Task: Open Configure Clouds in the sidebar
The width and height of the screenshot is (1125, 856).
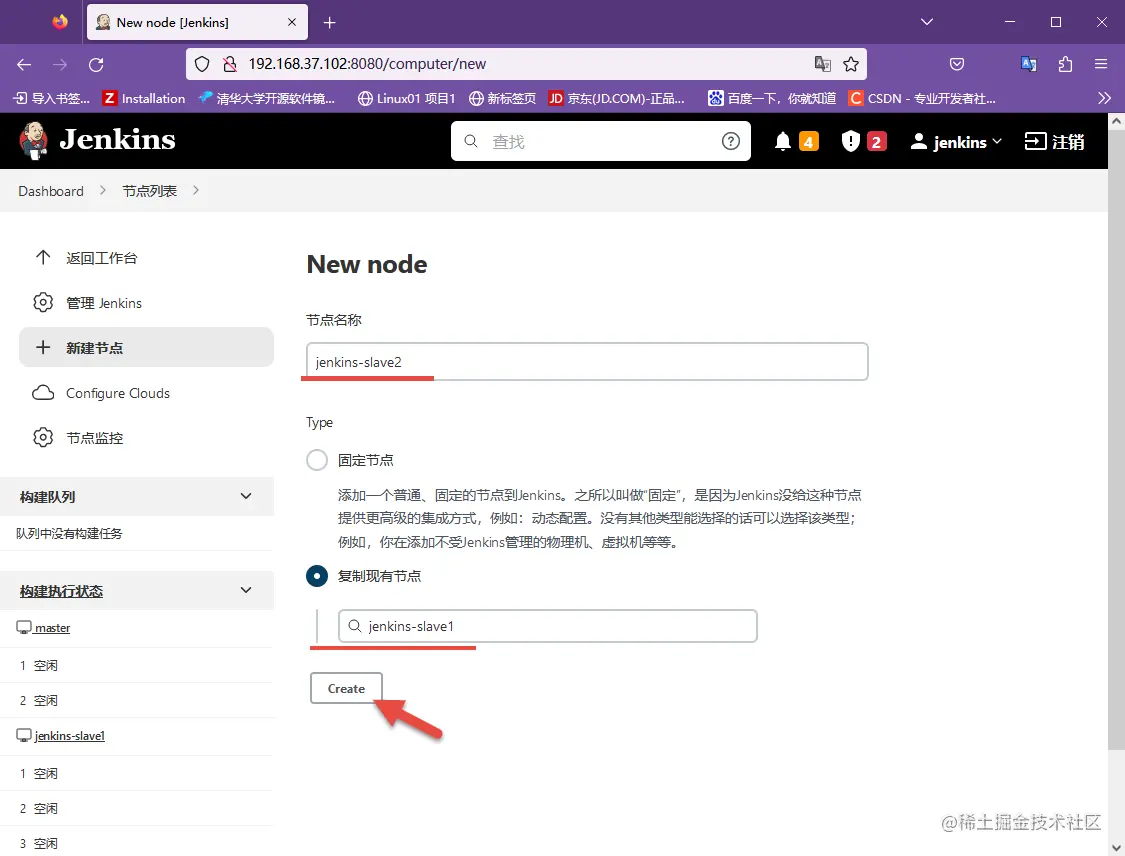Action: point(146,393)
